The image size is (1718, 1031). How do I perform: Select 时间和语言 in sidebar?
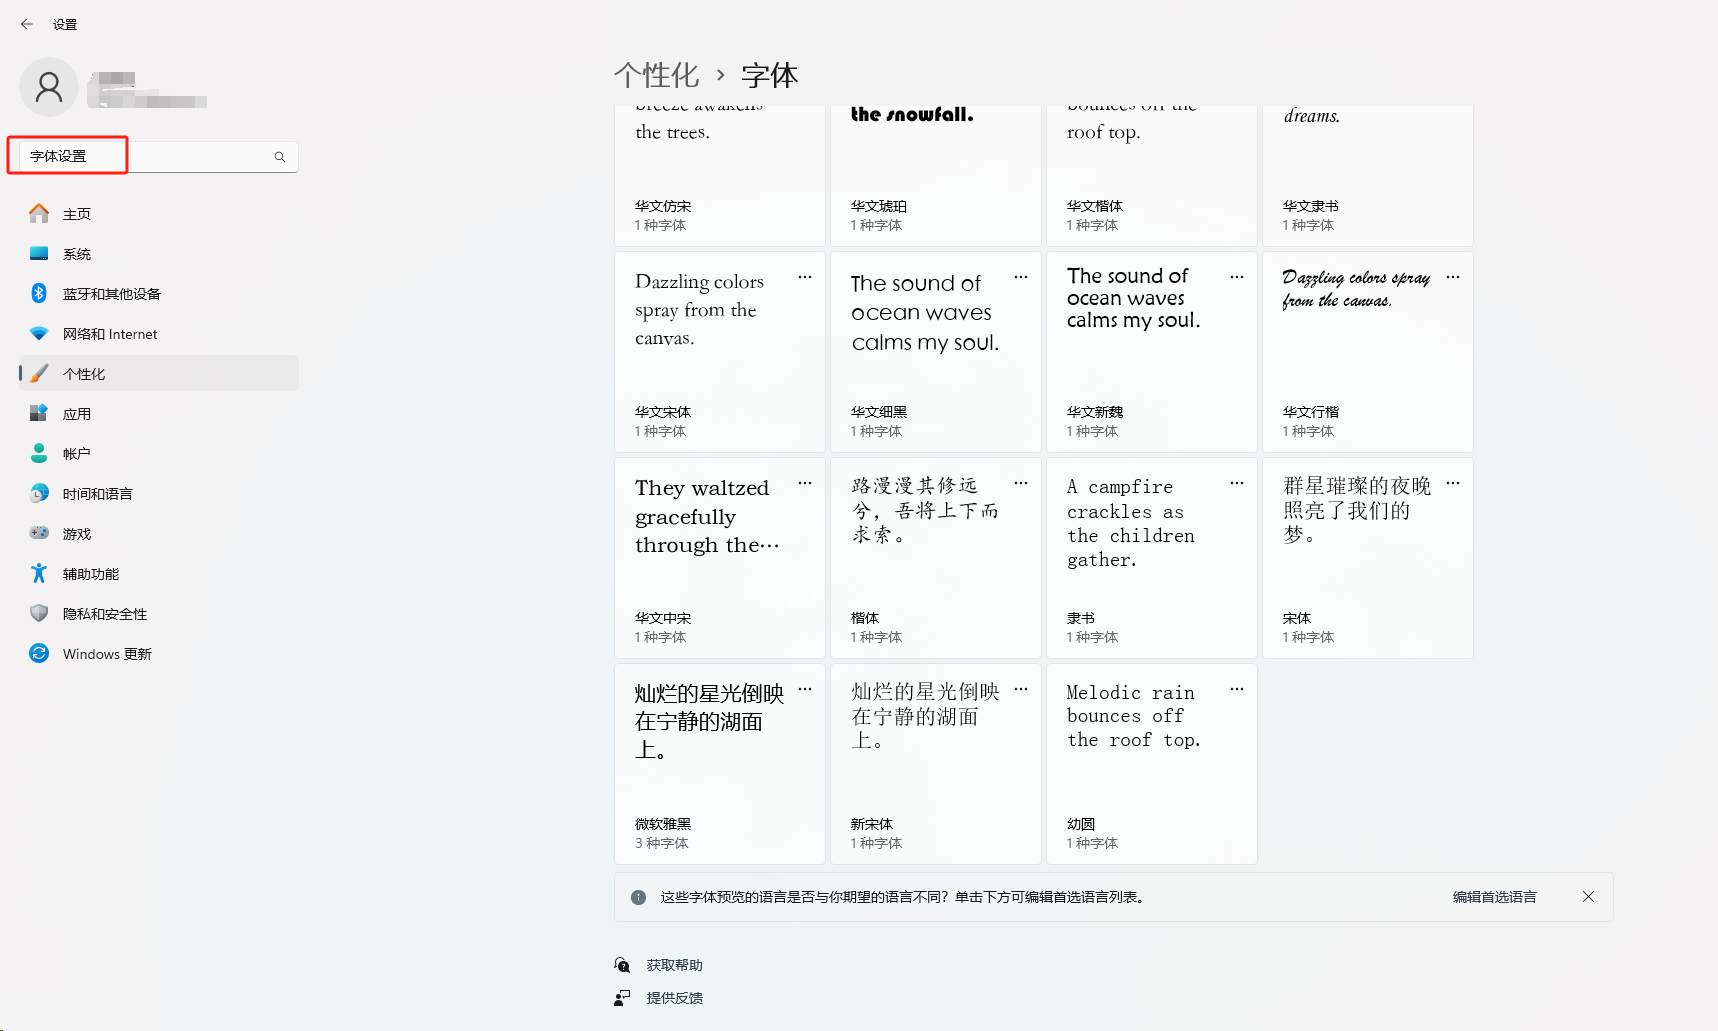pyautogui.click(x=159, y=493)
